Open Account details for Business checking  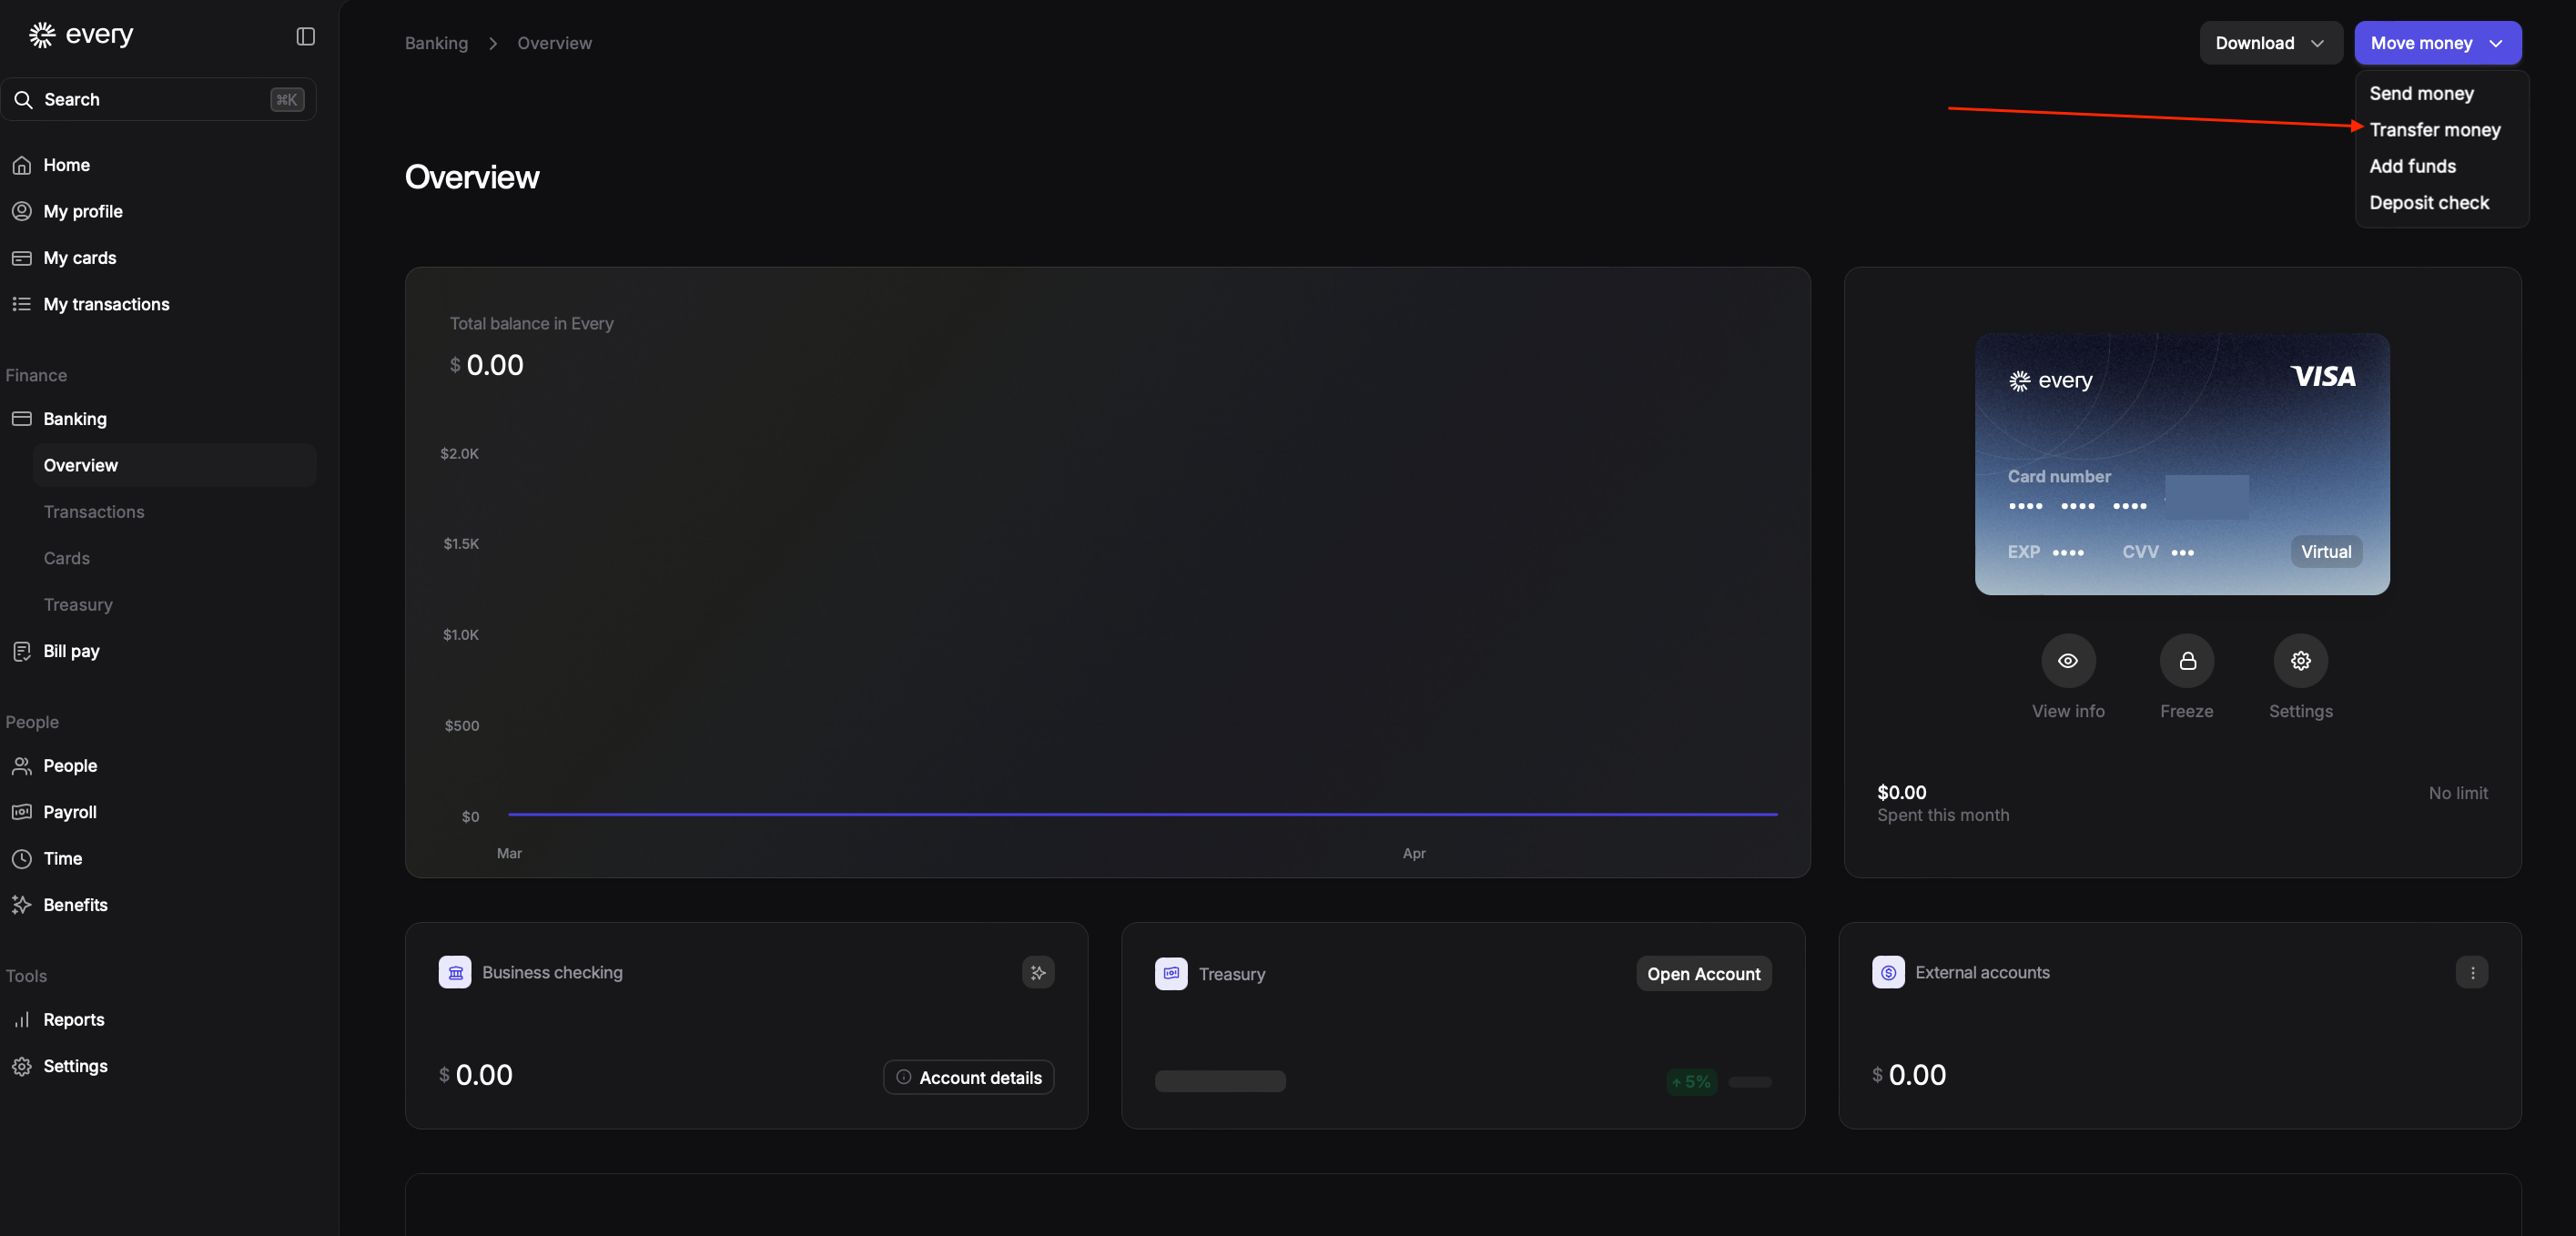click(x=968, y=1077)
